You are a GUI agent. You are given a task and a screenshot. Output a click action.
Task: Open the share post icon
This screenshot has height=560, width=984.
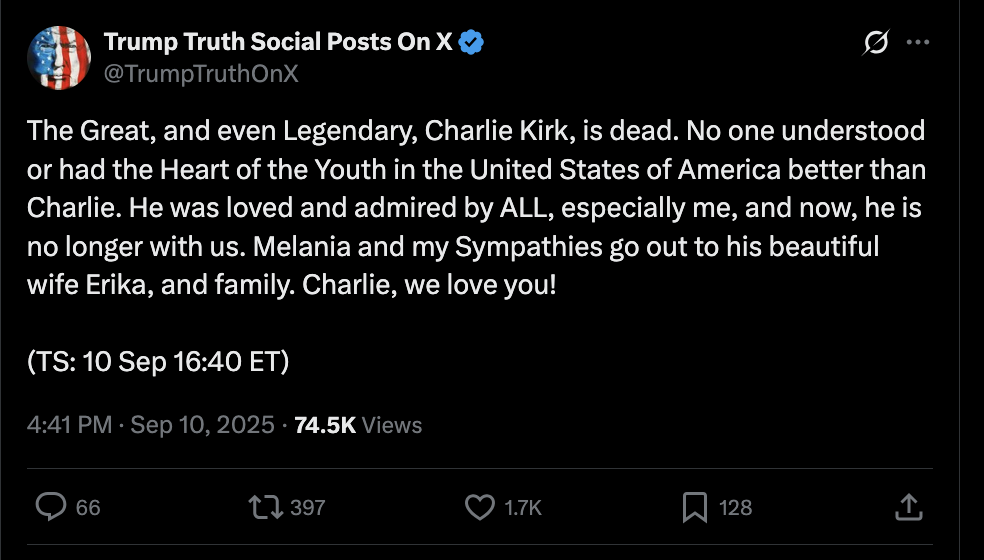908,507
